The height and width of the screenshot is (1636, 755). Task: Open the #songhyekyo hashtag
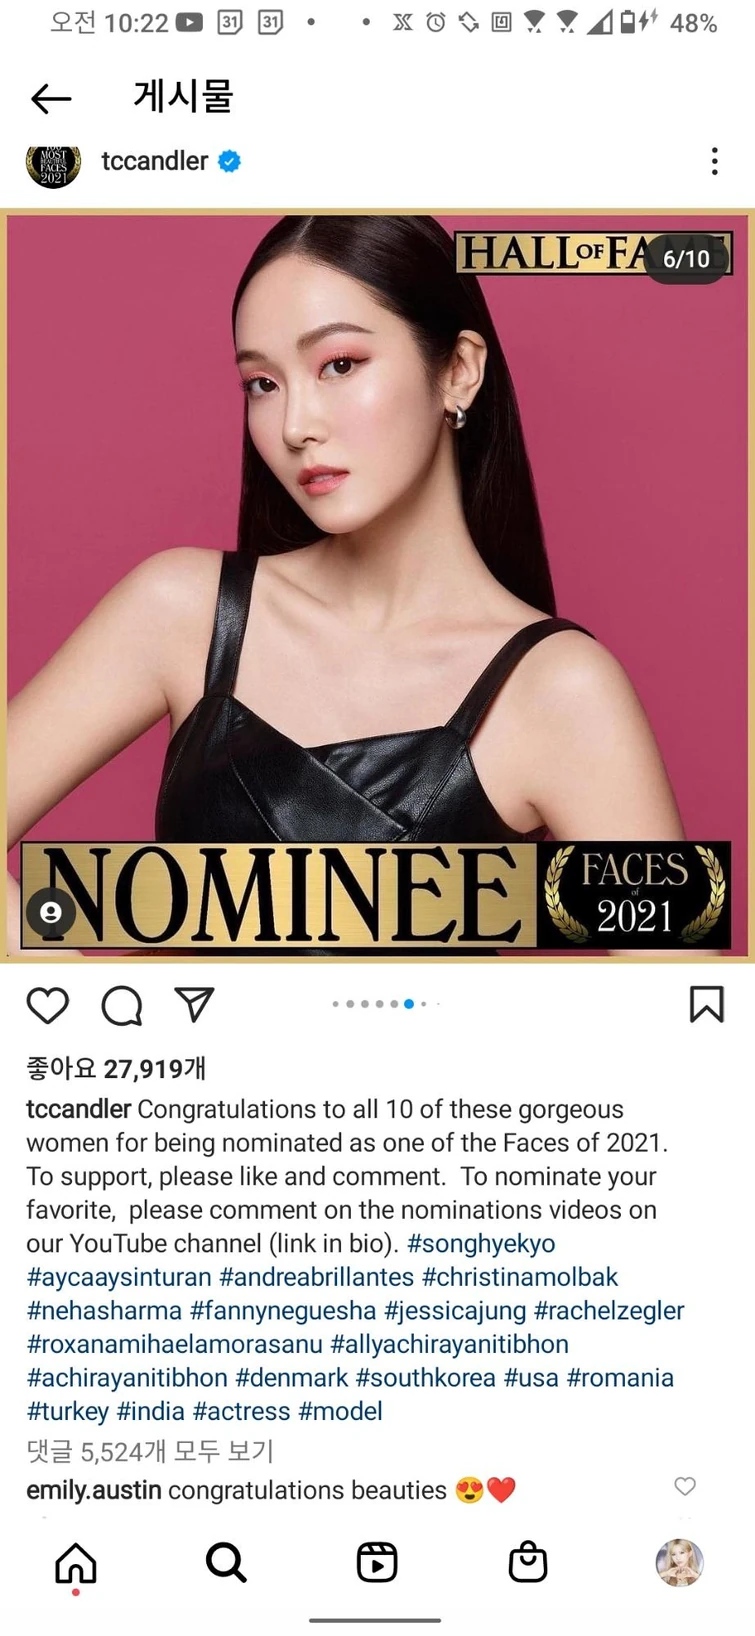[481, 1243]
